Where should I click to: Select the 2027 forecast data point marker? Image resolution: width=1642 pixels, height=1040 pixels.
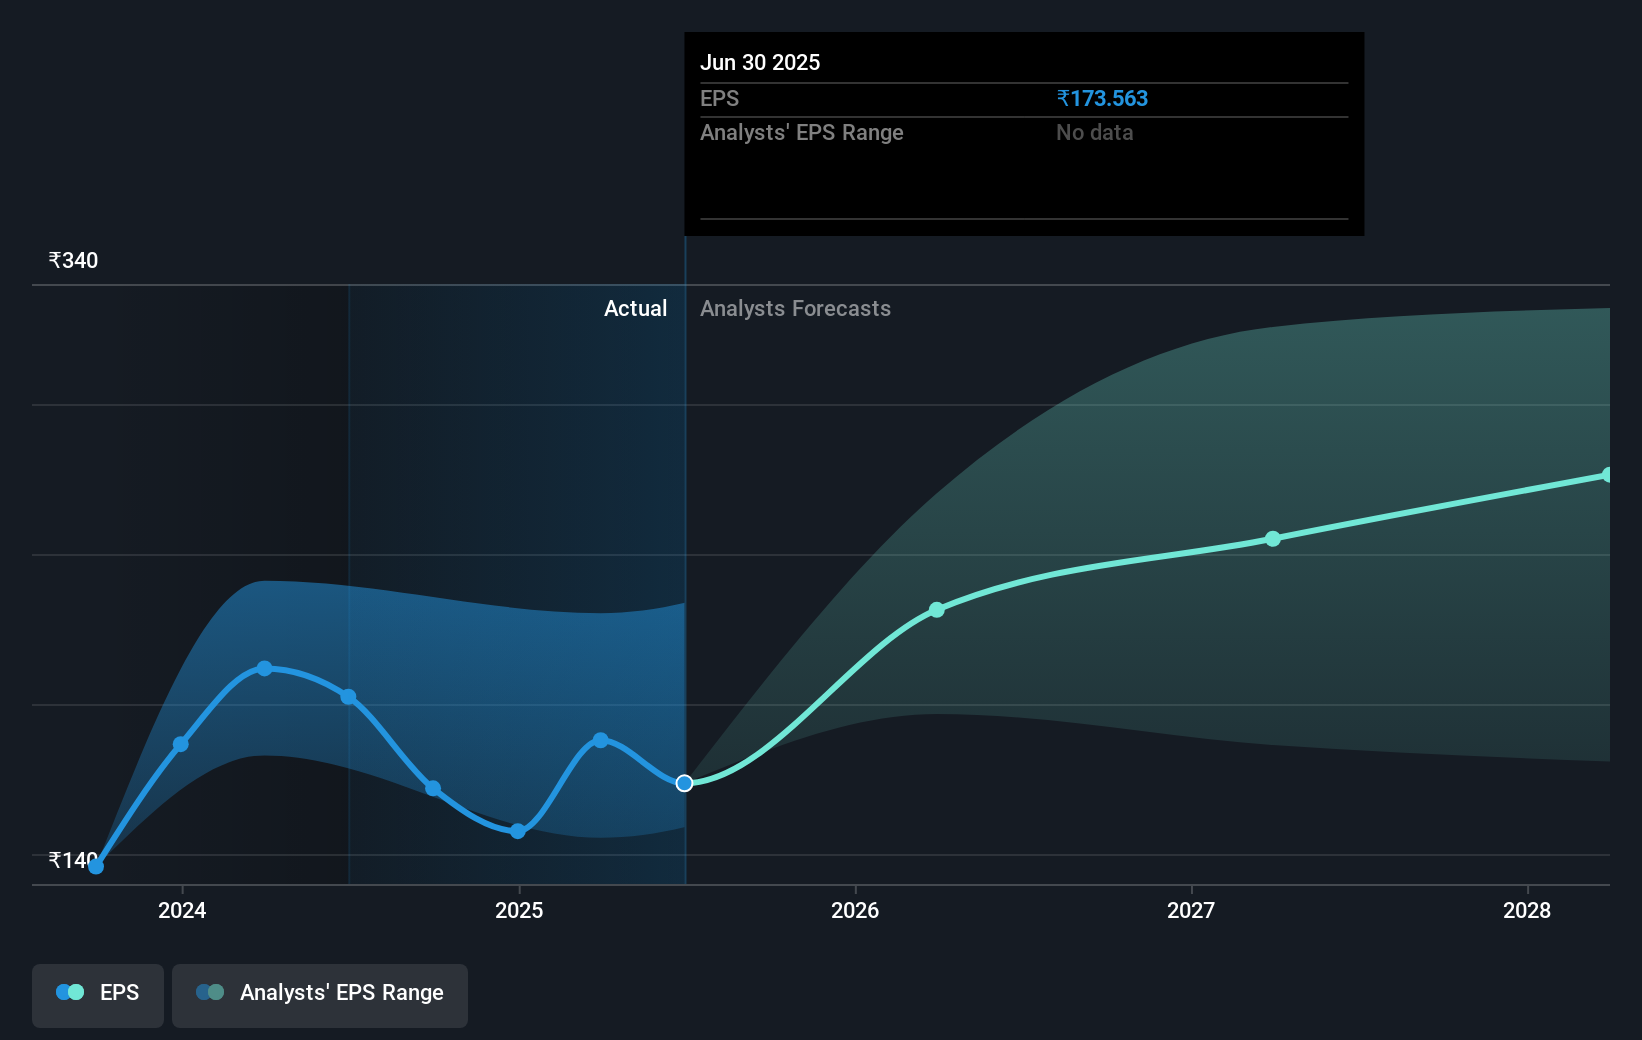point(1272,539)
